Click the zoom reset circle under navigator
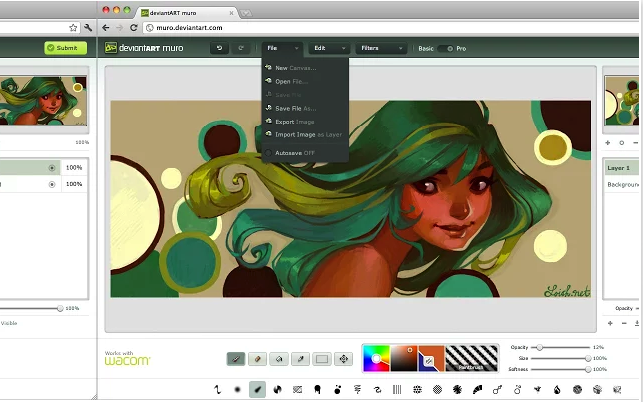Viewport: 643px width, 402px height. 622,143
